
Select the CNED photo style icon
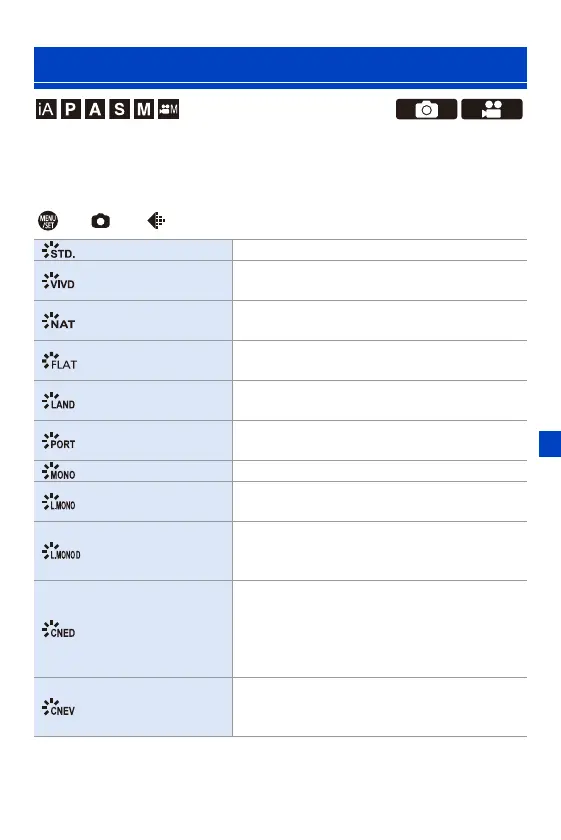point(58,629)
